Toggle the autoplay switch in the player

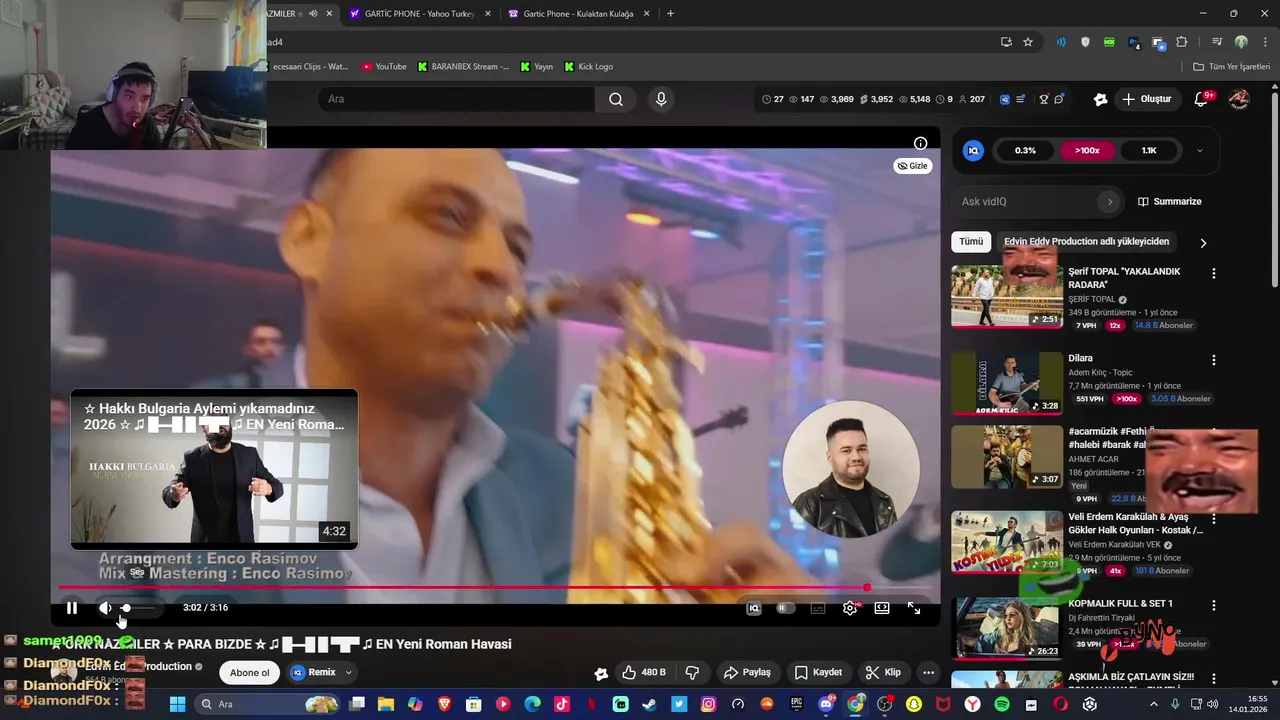(x=786, y=608)
